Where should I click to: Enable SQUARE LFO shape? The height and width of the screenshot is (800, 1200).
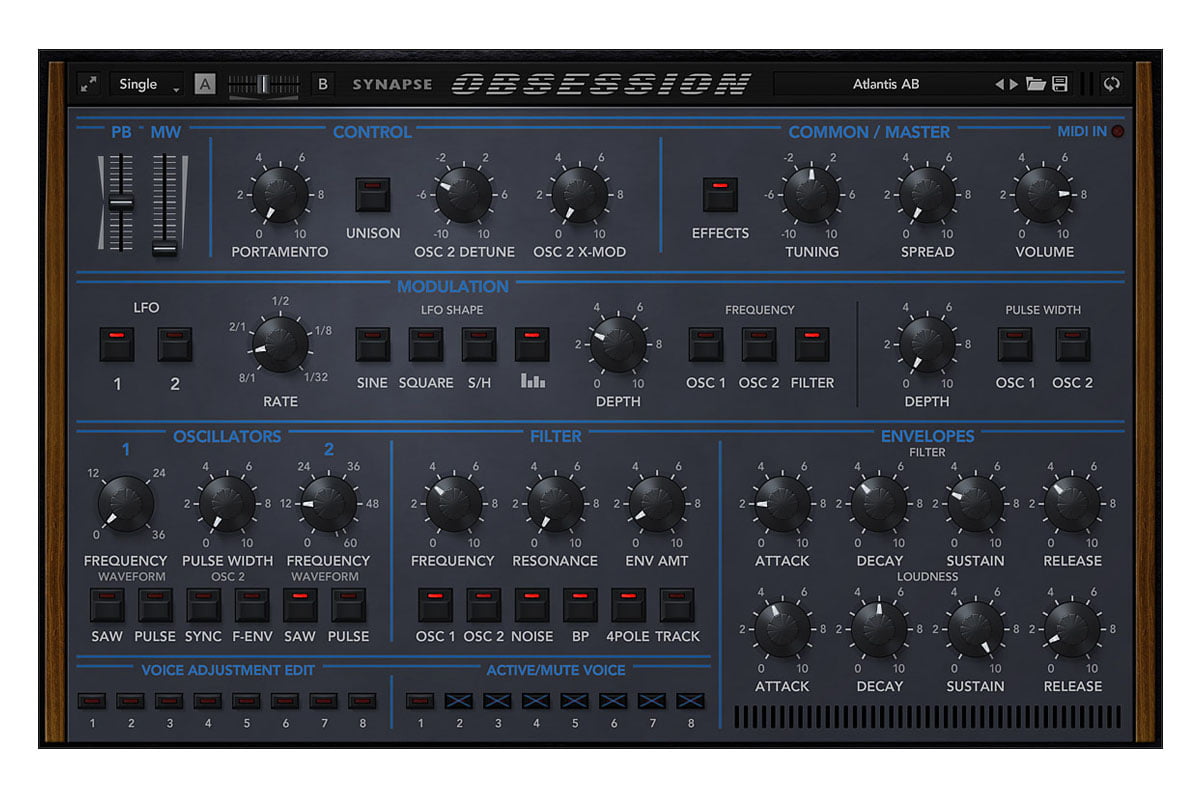click(x=426, y=345)
